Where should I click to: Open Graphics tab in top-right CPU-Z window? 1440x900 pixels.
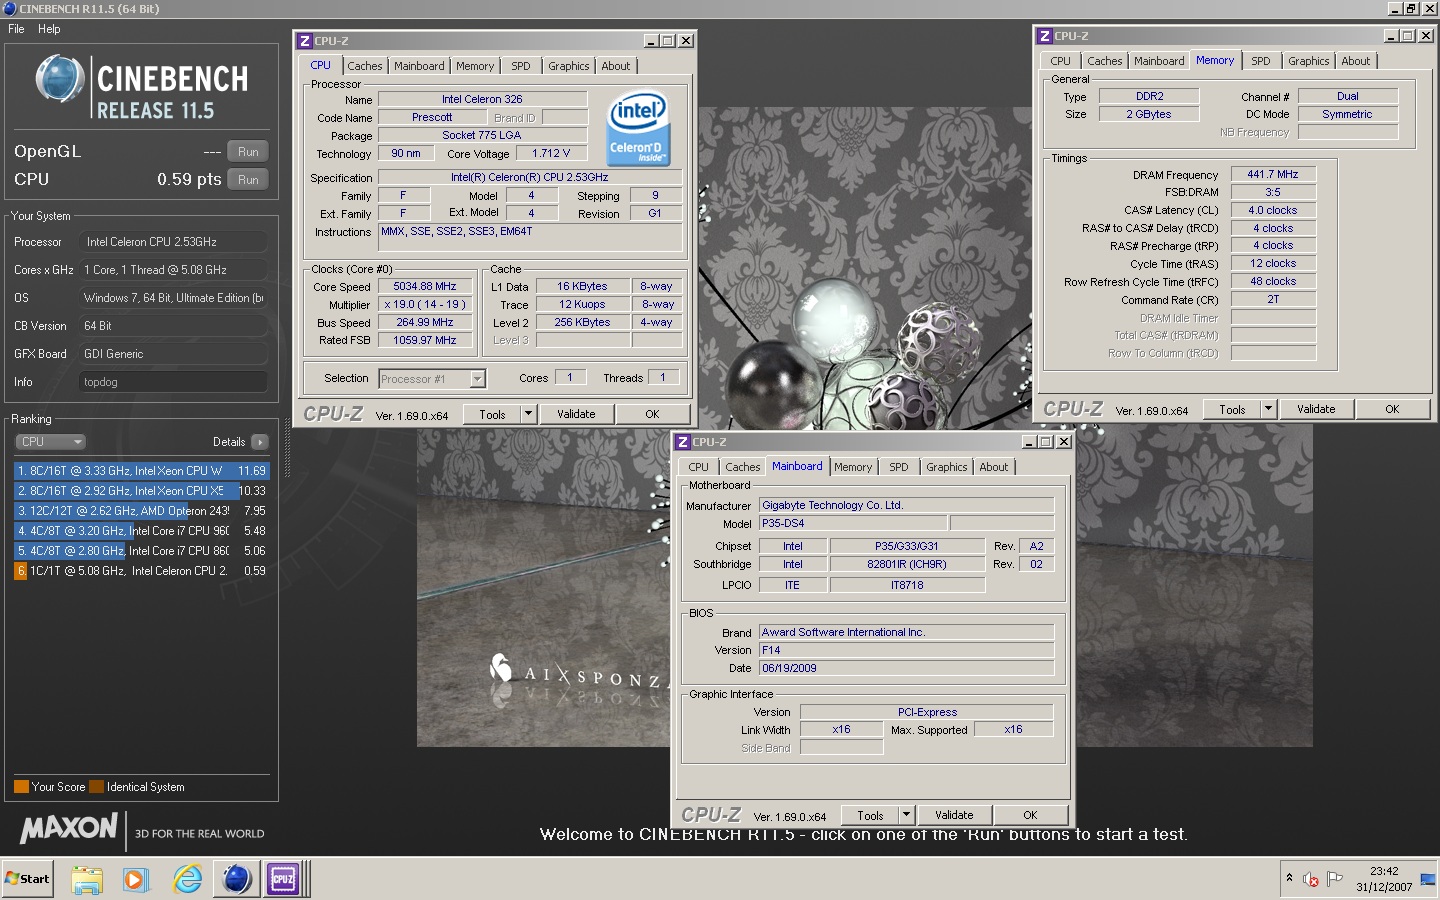click(1309, 61)
